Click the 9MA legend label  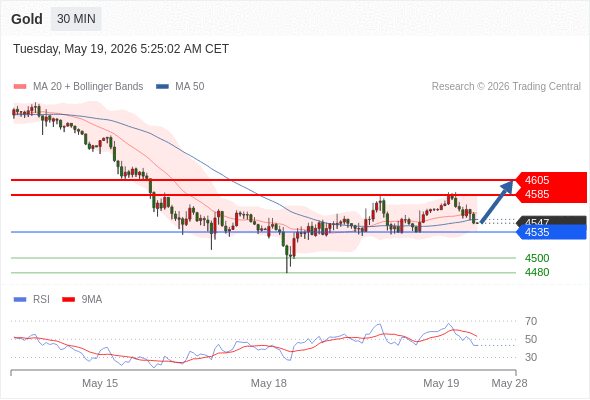tap(92, 300)
